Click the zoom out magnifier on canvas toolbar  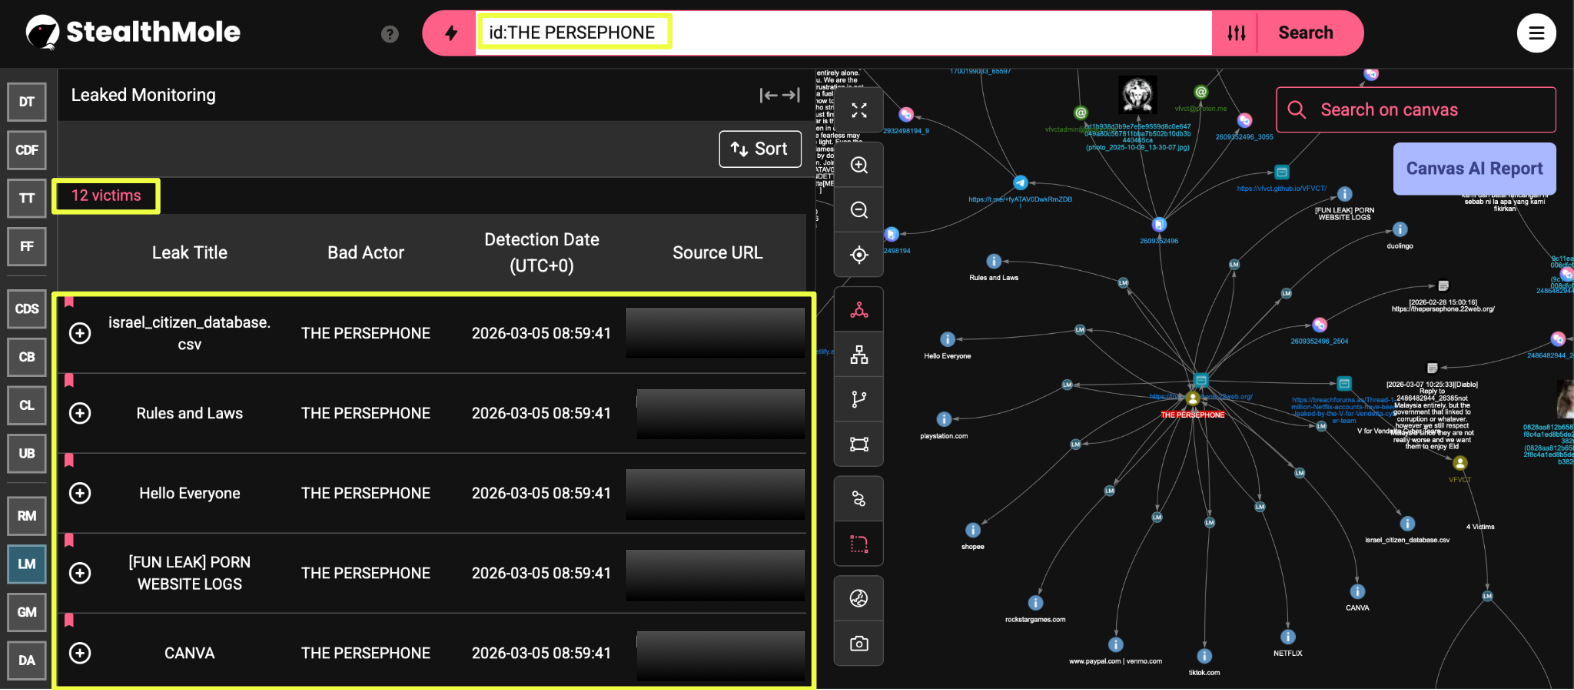[859, 210]
